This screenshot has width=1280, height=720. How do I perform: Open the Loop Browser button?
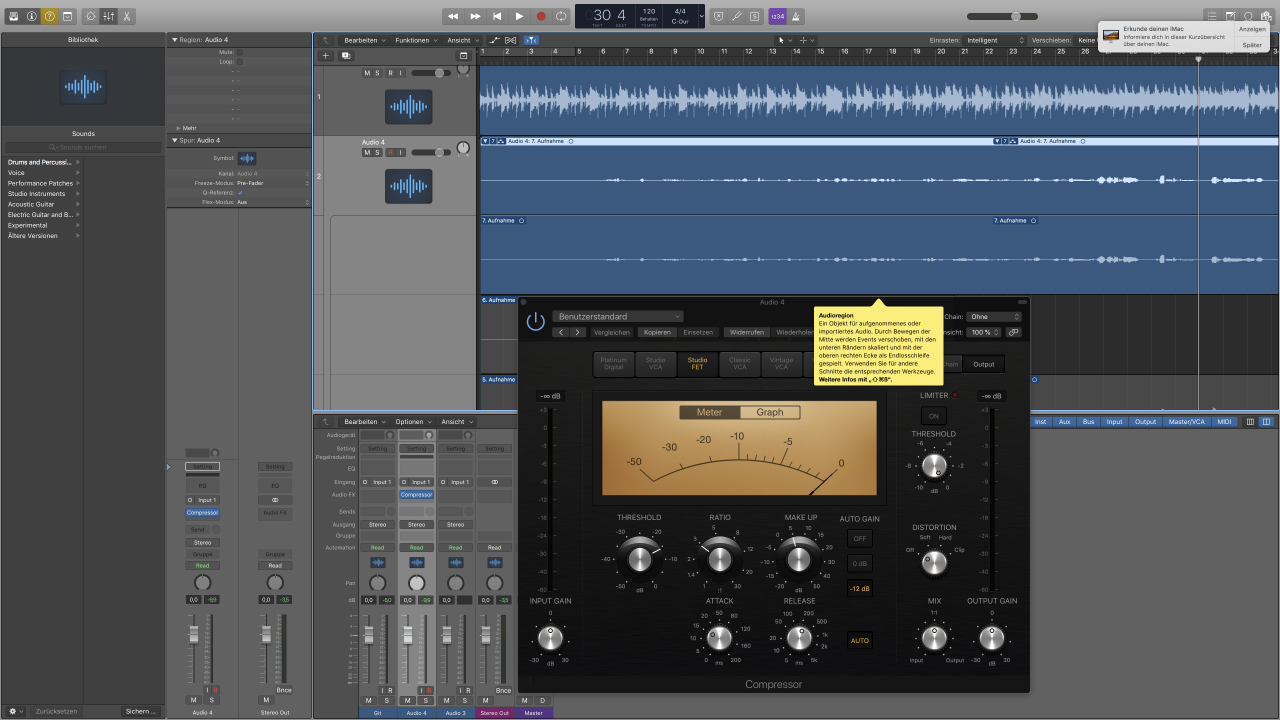(x=1248, y=17)
